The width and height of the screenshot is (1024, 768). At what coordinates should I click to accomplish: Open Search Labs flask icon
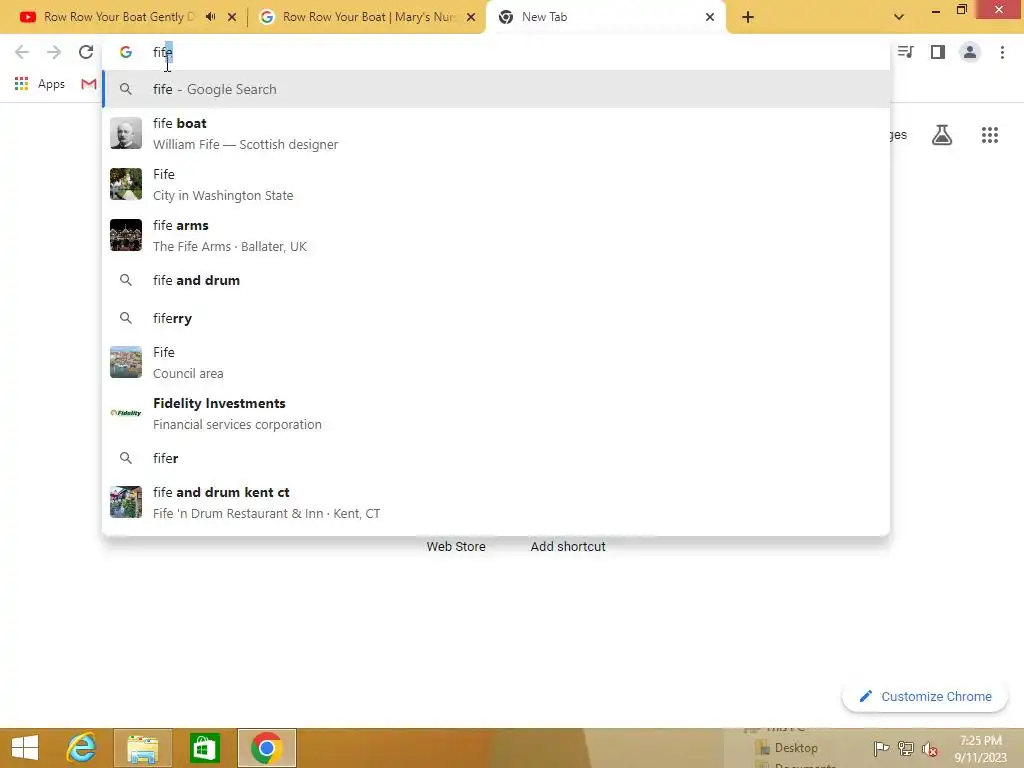pos(942,135)
